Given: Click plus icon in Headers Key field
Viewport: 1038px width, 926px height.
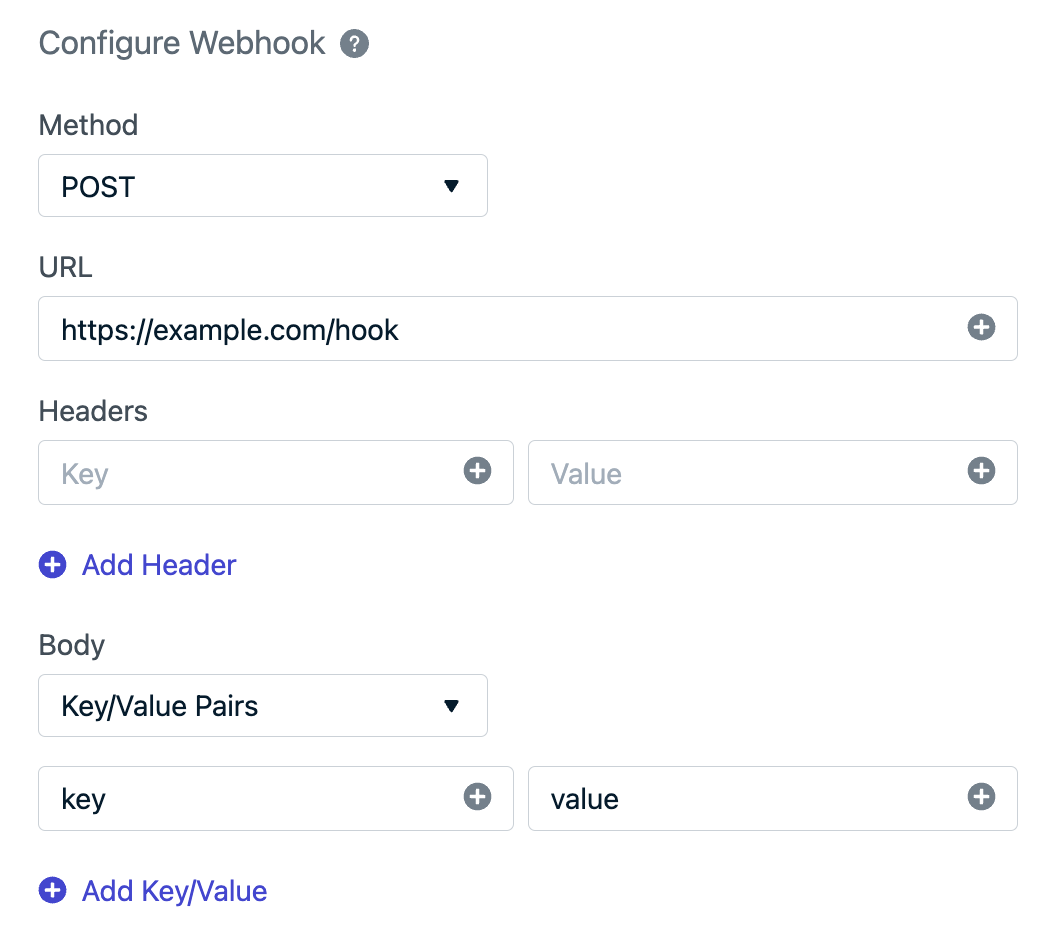Looking at the screenshot, I should [x=477, y=471].
